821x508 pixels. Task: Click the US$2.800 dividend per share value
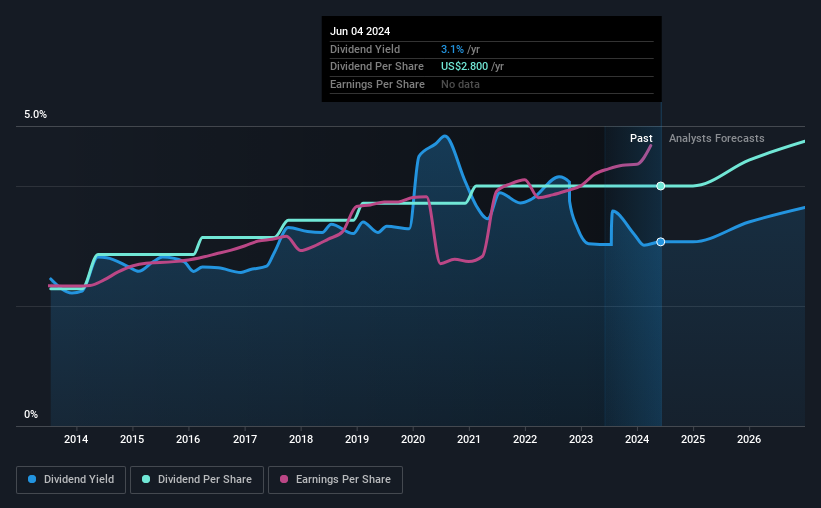464,67
